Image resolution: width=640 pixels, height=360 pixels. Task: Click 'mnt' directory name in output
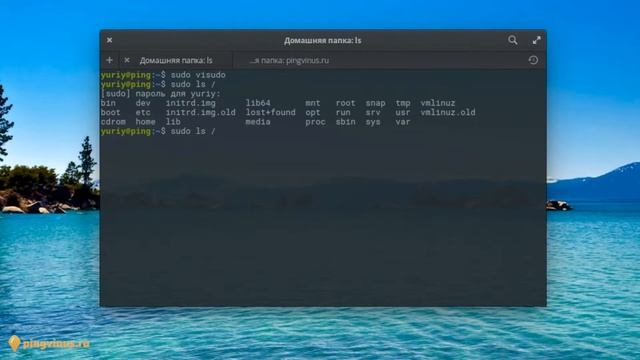click(313, 103)
